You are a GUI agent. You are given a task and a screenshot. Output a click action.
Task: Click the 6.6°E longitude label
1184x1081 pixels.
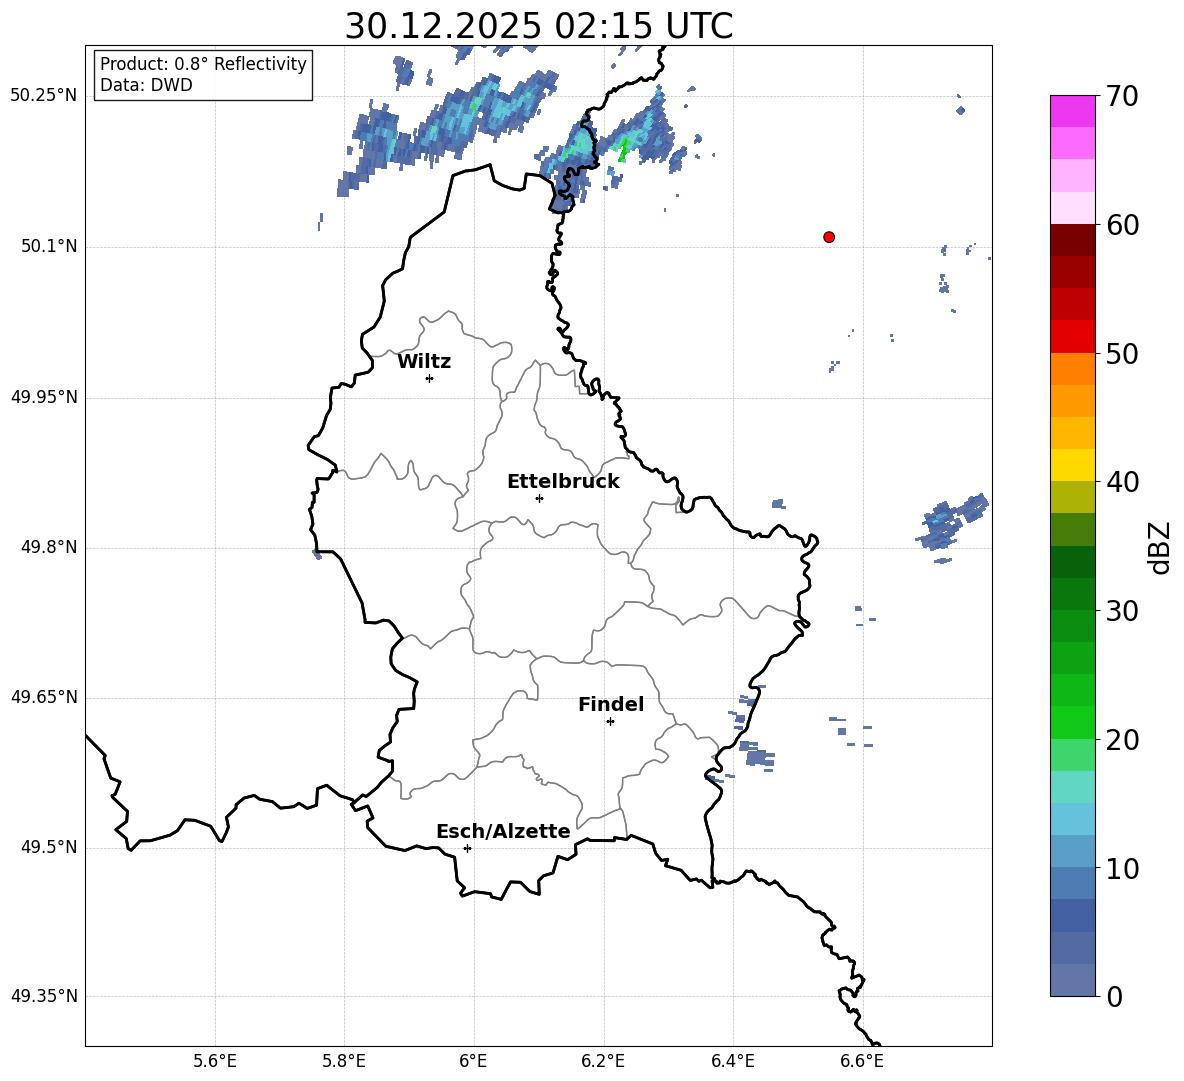pos(862,1061)
